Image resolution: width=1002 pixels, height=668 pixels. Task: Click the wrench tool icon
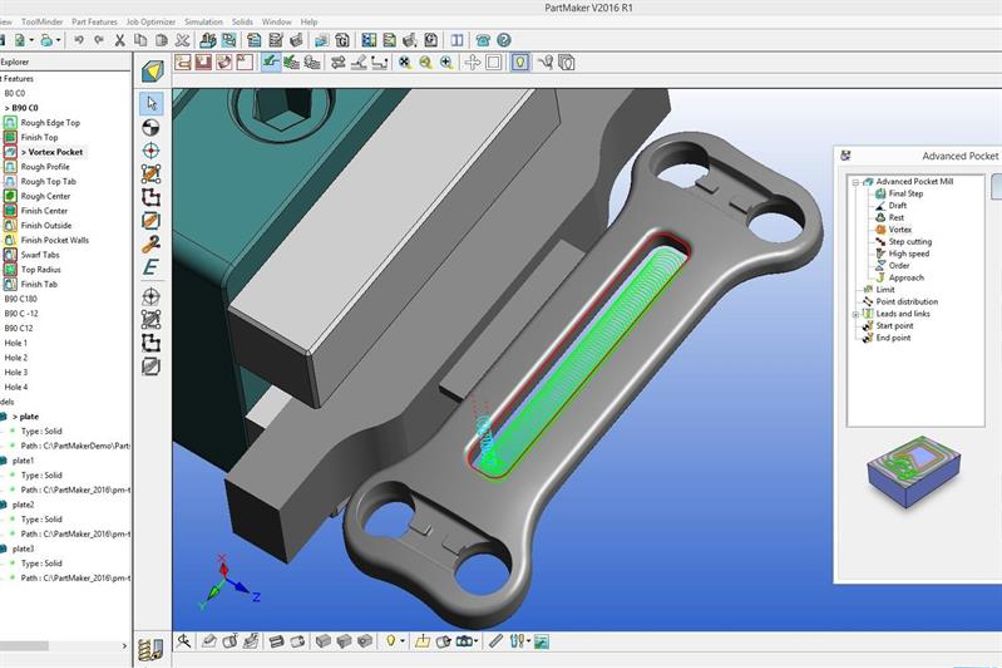(x=151, y=244)
